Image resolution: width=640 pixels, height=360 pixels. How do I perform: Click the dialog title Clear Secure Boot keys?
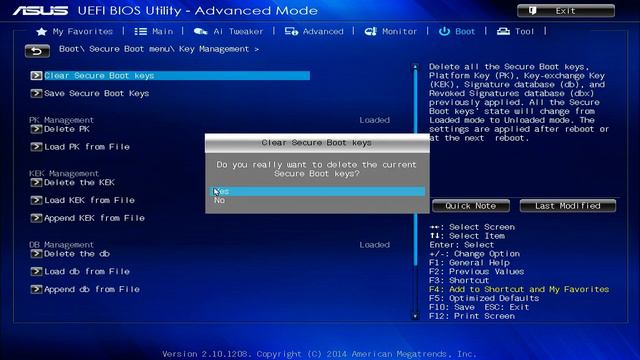(317, 143)
